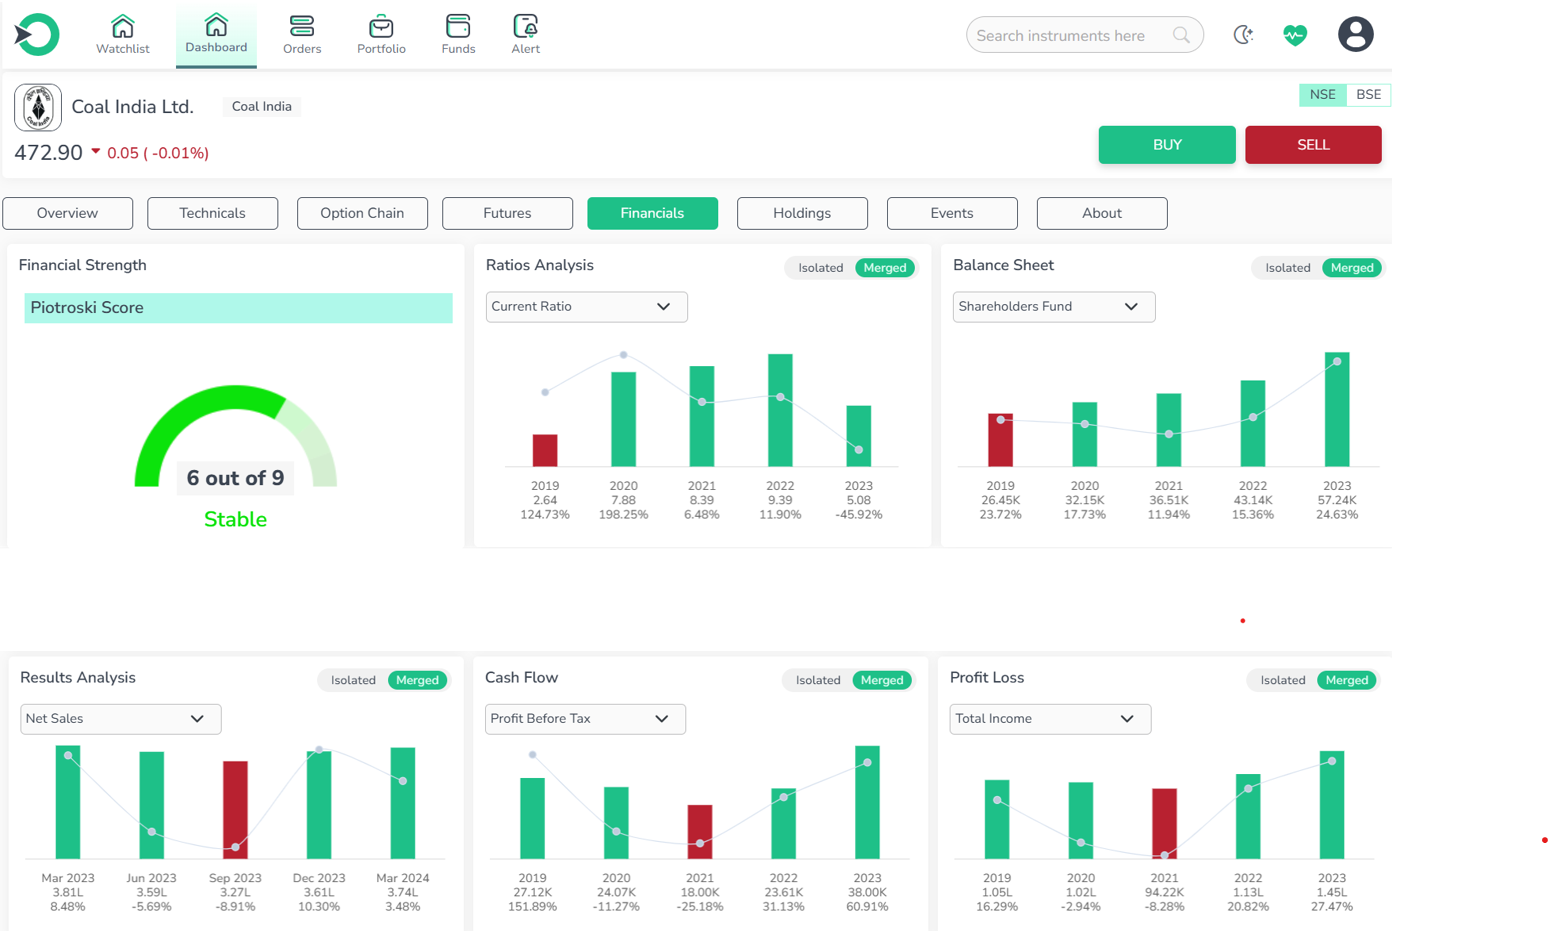The height and width of the screenshot is (931, 1549).
Task: Open the Net Sales dropdown
Action: point(120,719)
